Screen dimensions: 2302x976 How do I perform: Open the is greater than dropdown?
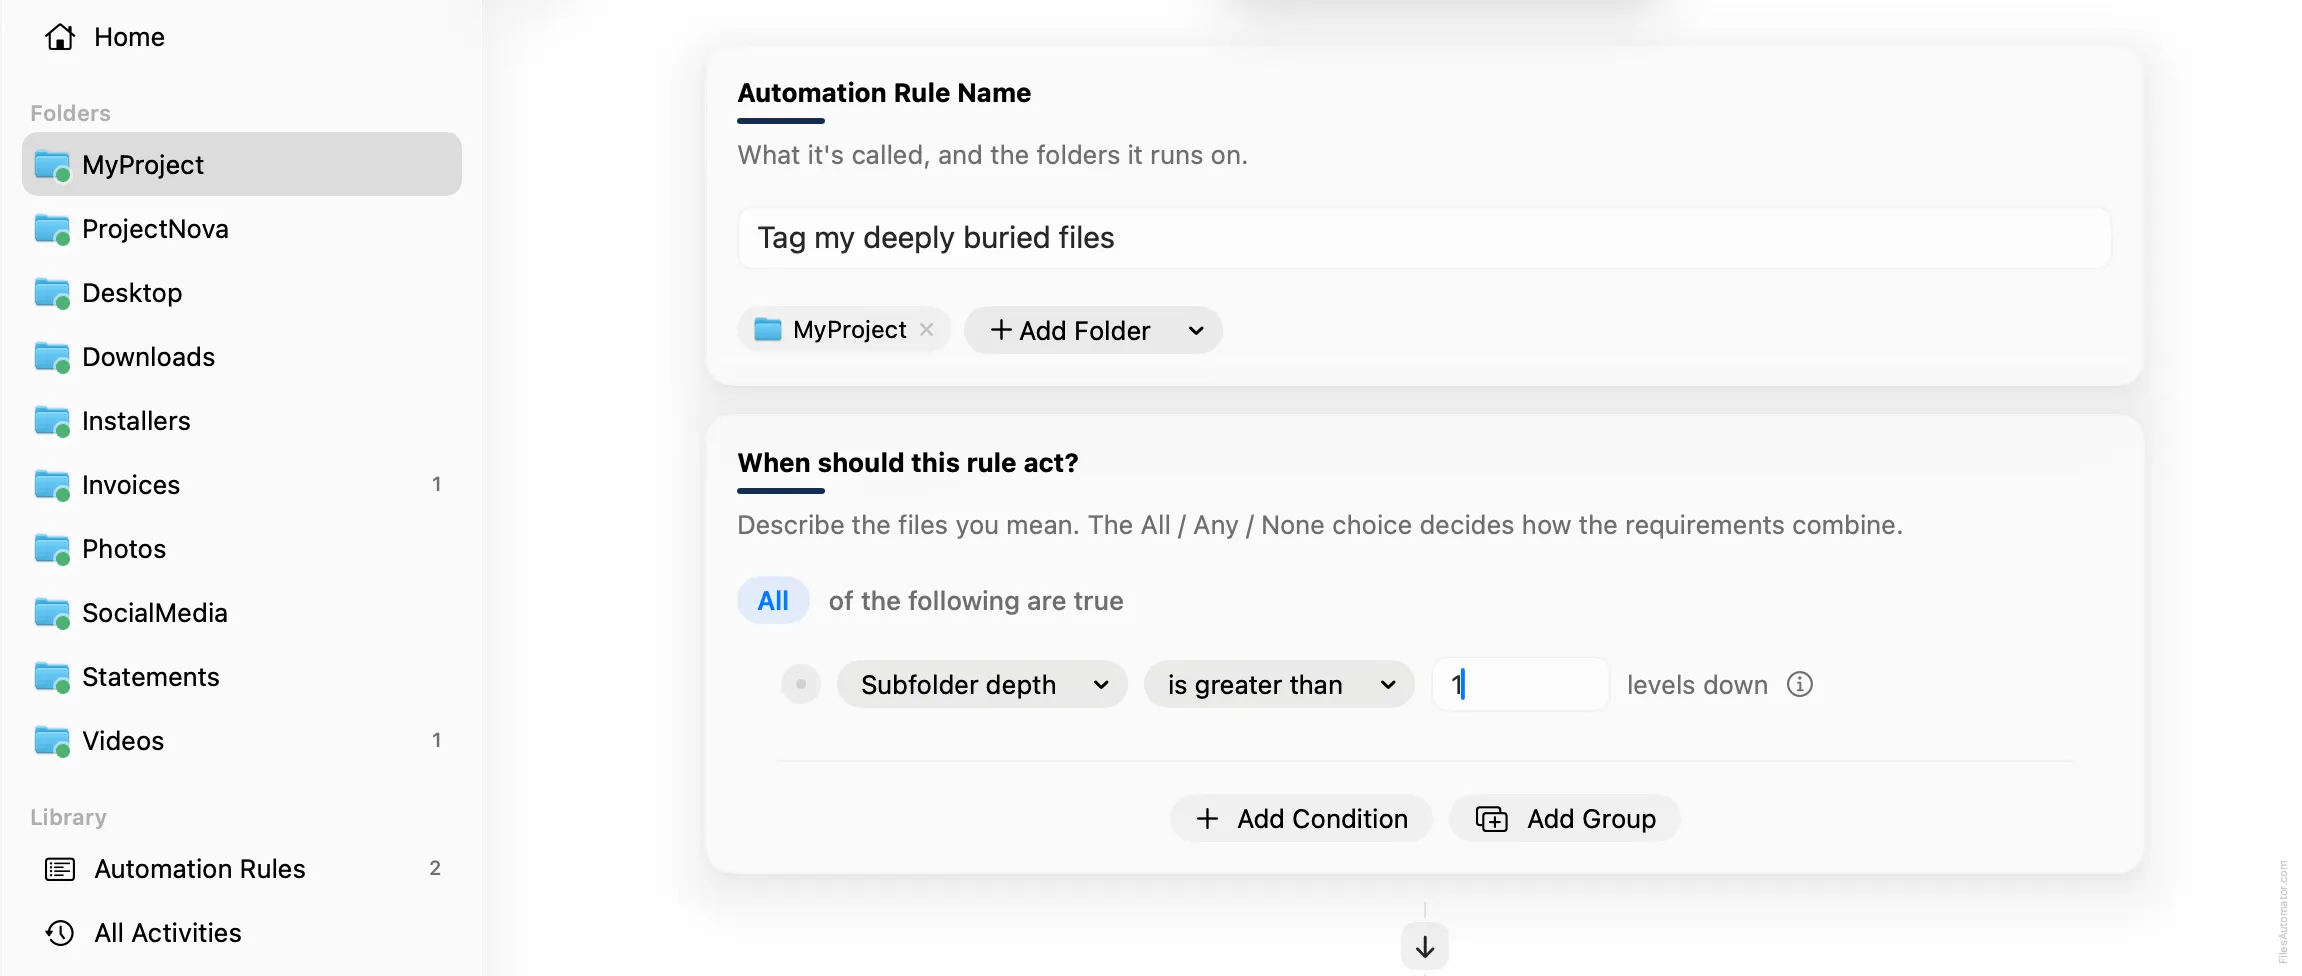pos(1279,684)
